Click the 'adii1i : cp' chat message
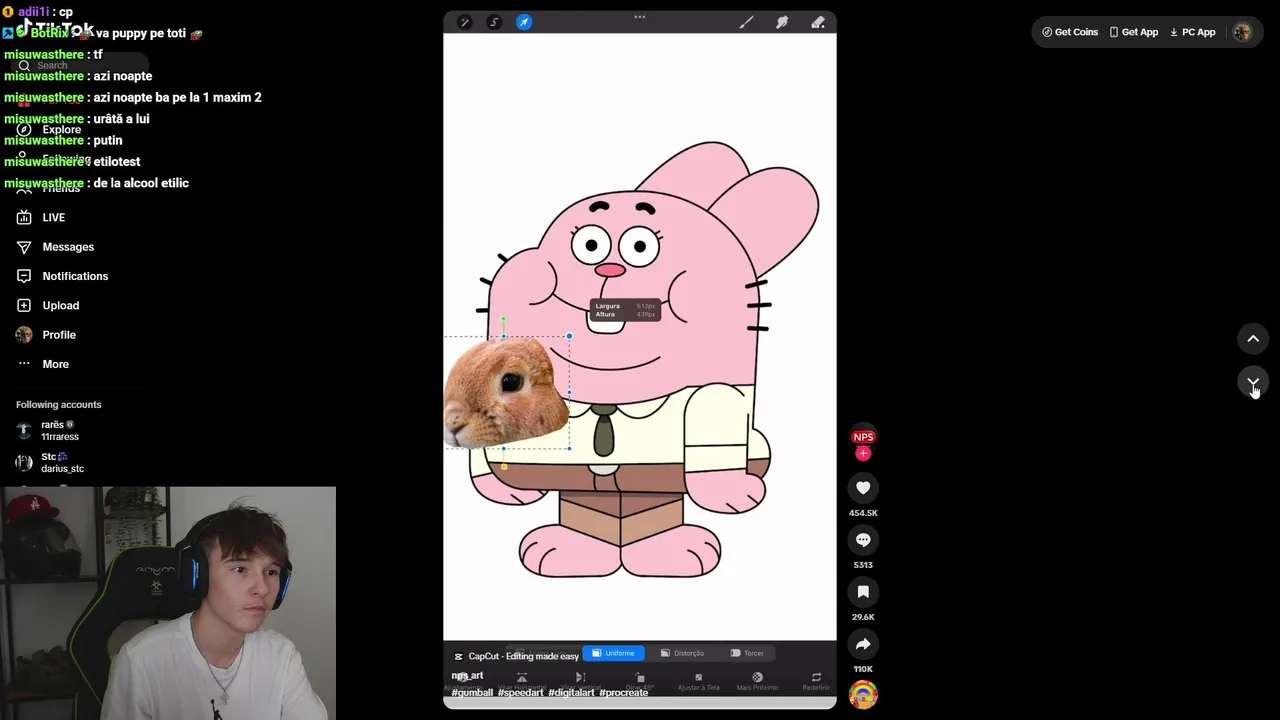 point(38,12)
